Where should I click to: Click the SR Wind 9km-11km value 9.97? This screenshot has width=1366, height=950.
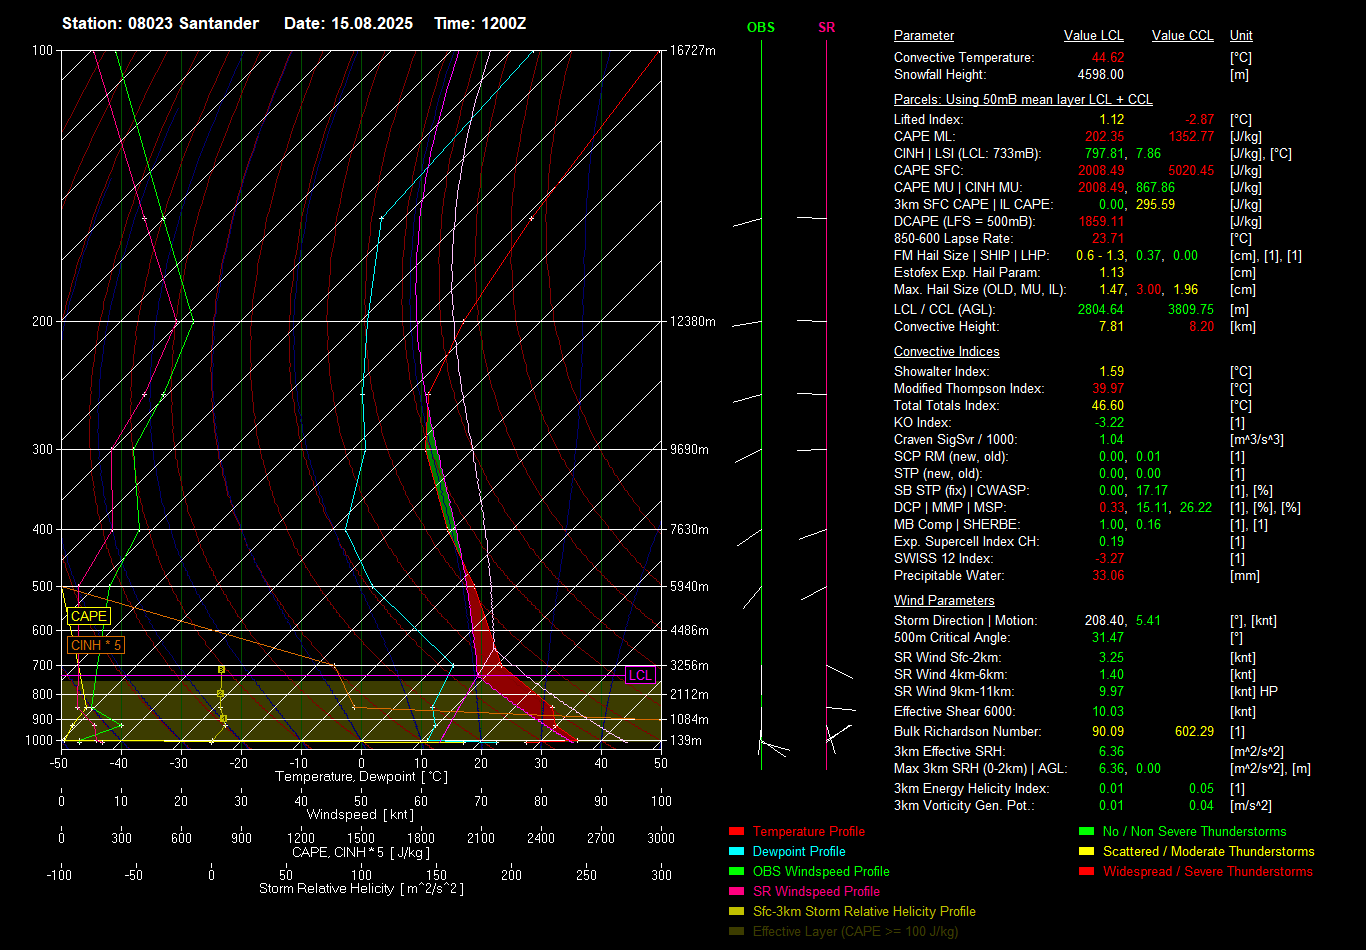point(1111,692)
